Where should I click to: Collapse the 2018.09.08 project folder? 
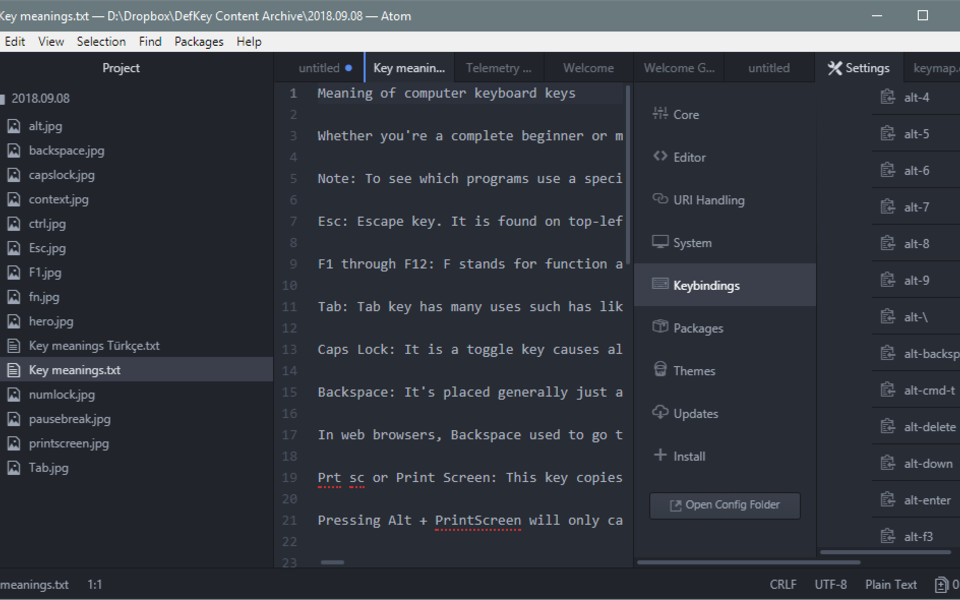(40, 99)
